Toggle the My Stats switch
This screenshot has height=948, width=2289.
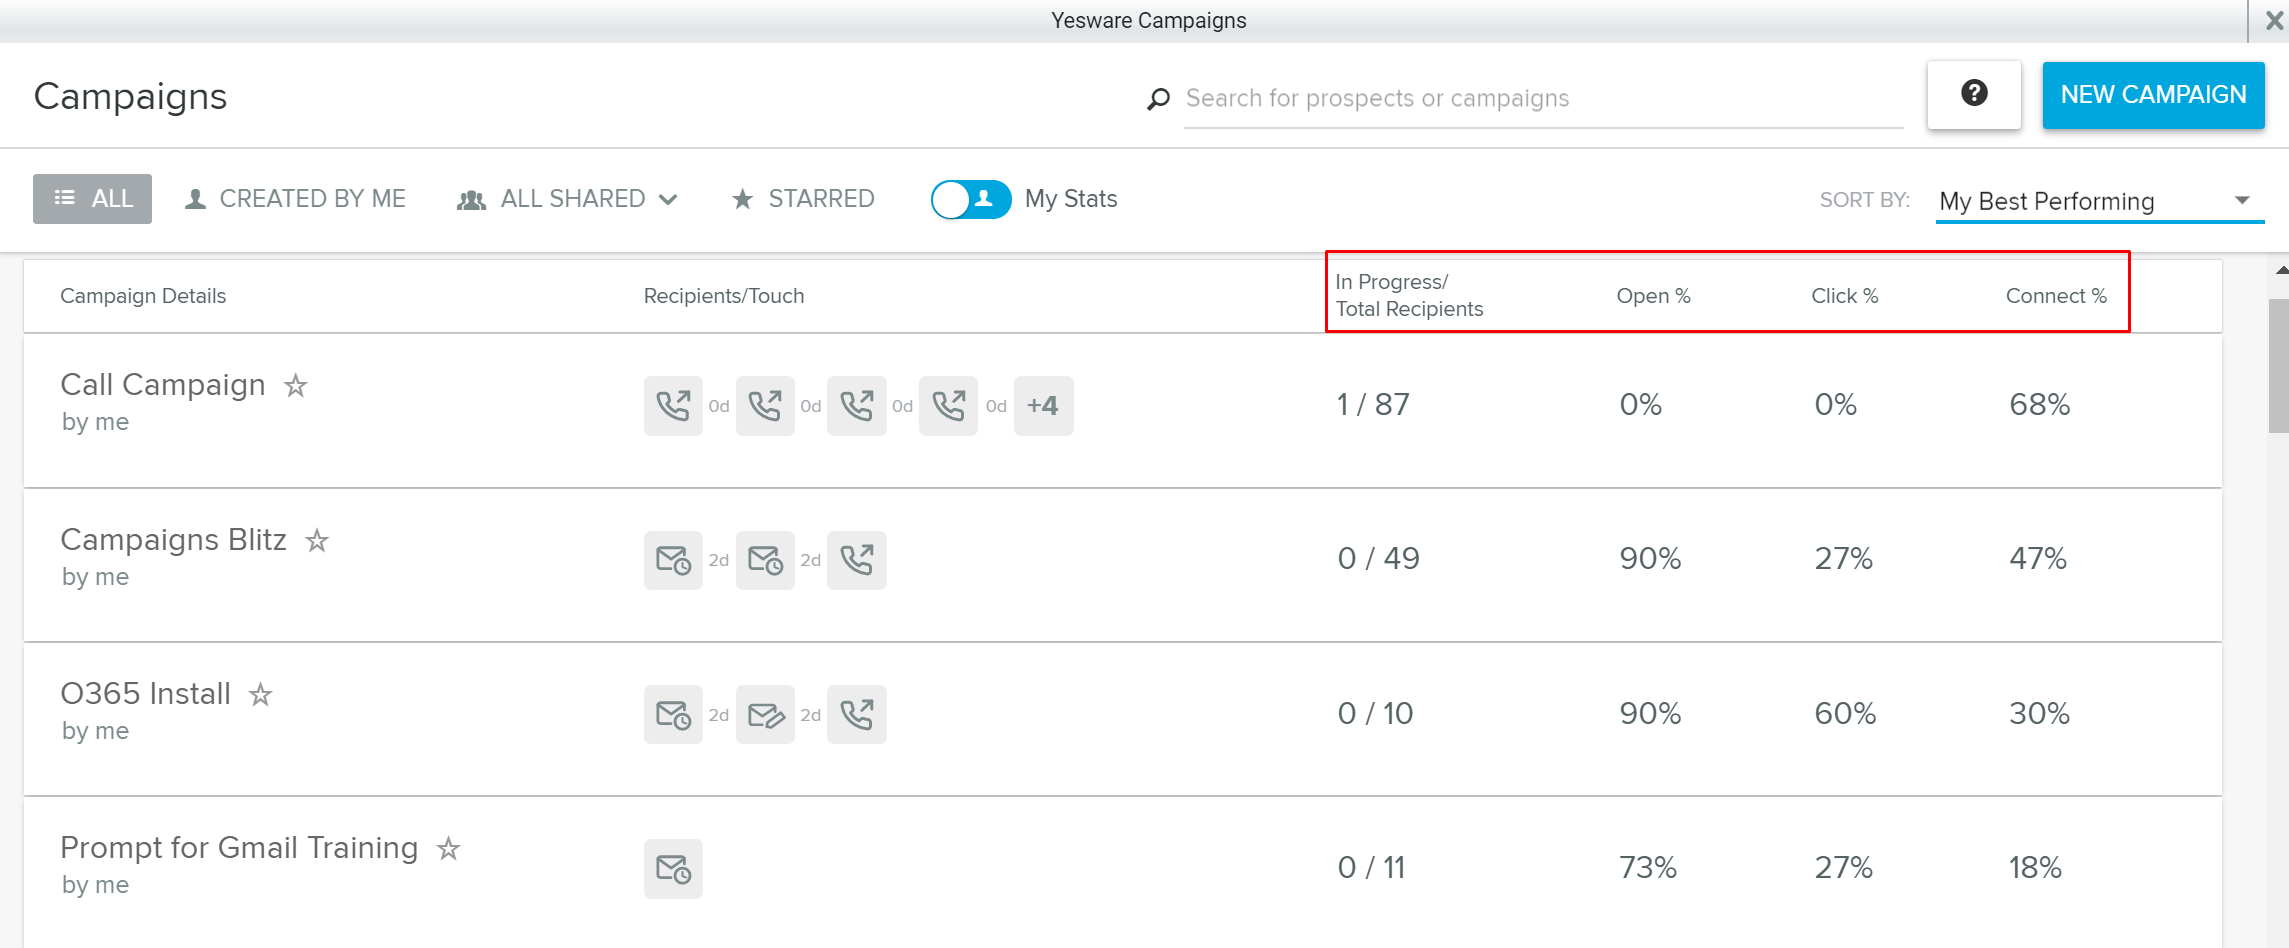coord(970,199)
